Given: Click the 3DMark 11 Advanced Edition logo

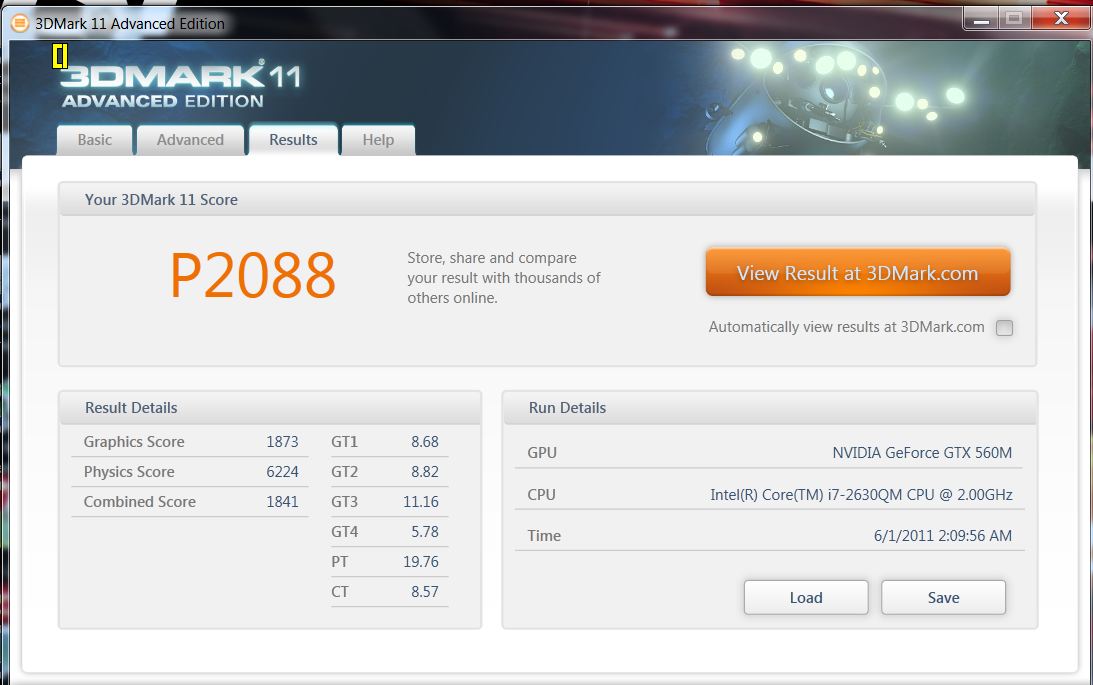Looking at the screenshot, I should point(181,84).
